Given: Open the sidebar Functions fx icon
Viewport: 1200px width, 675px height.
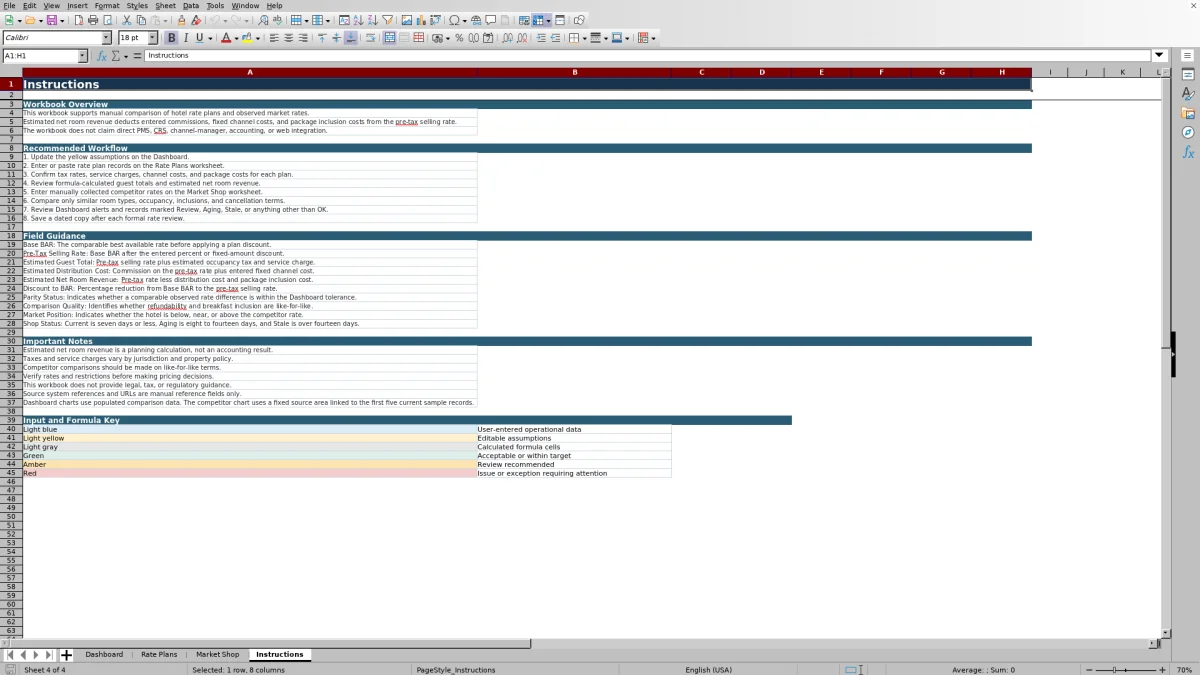Looking at the screenshot, I should click(1188, 152).
